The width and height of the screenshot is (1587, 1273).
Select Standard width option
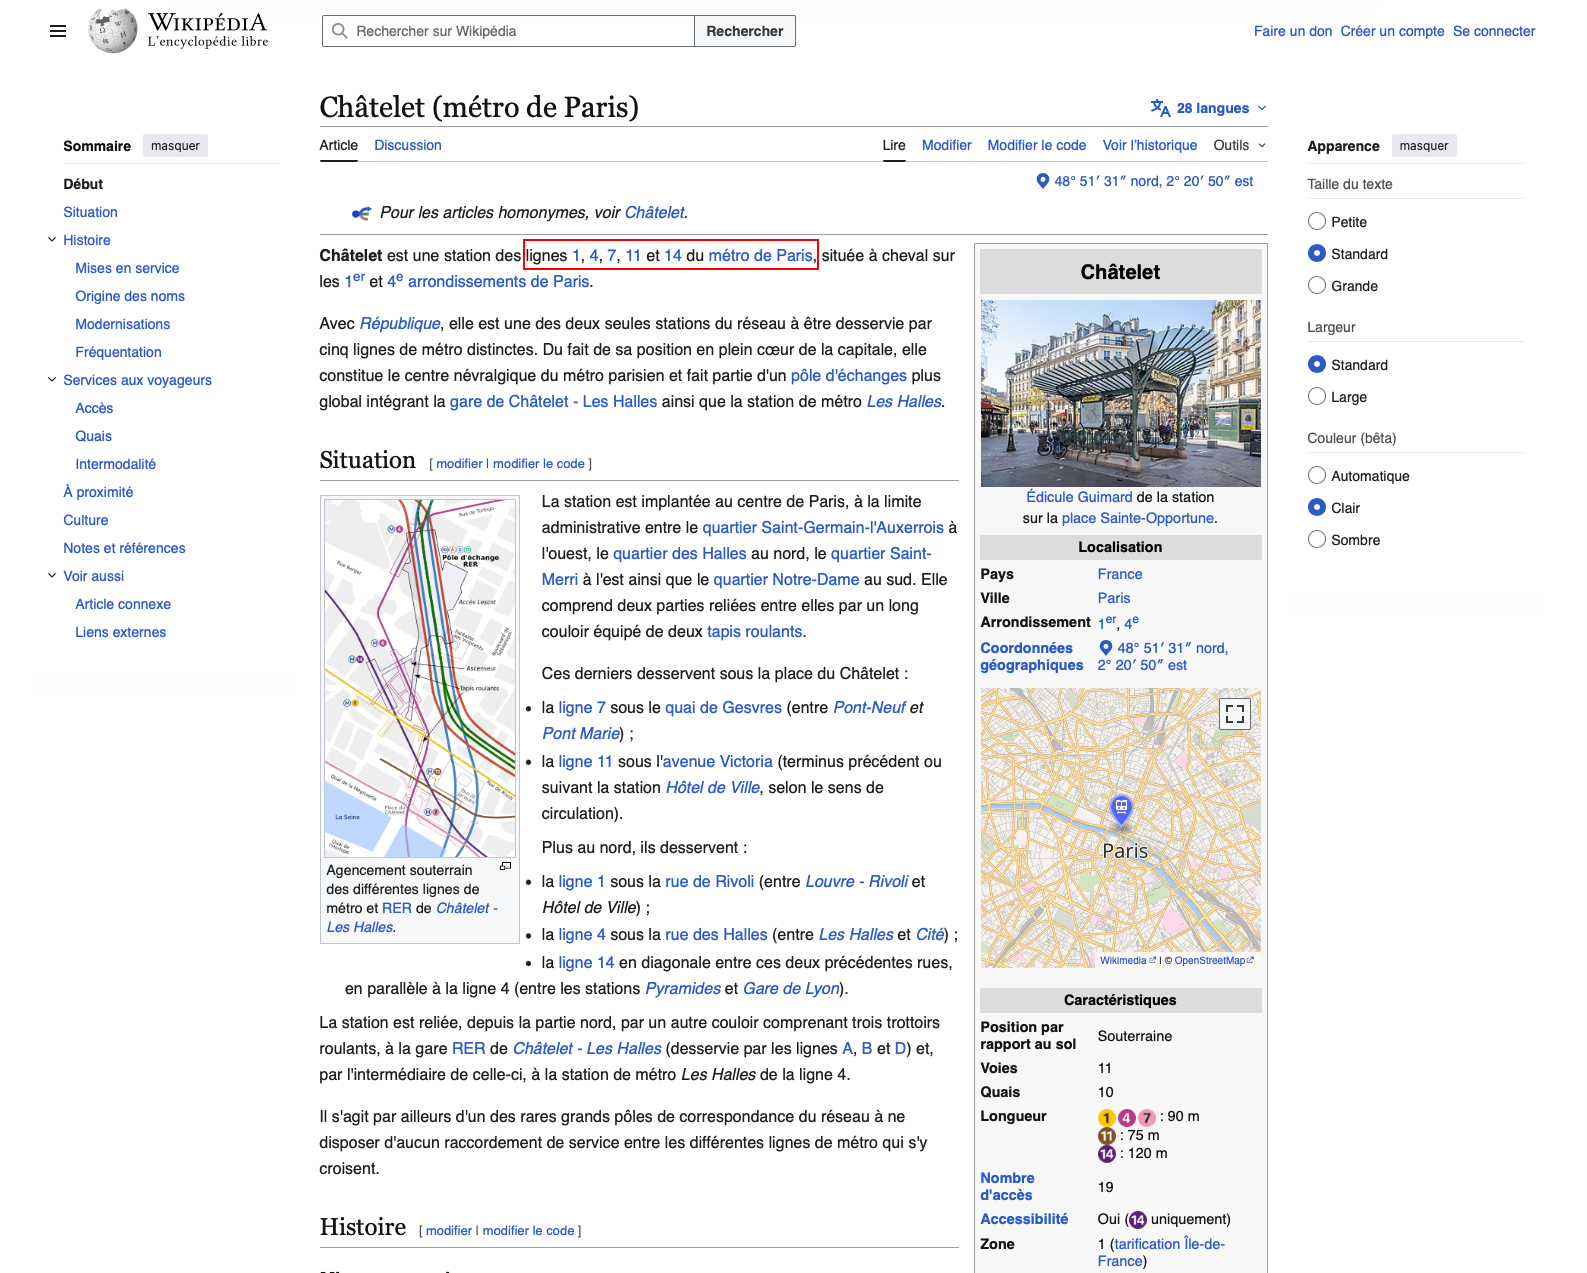point(1317,364)
